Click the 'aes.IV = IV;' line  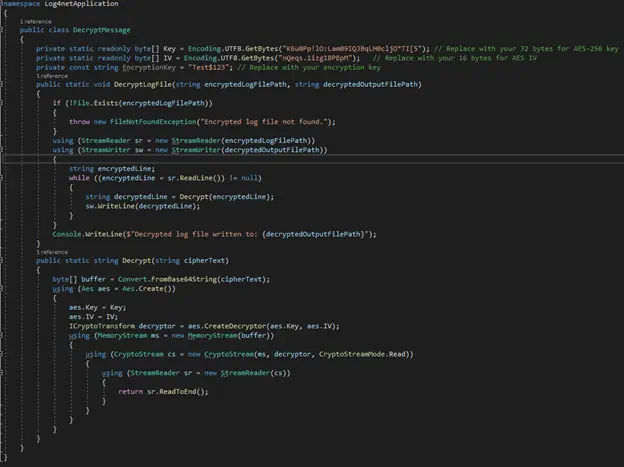(93, 317)
